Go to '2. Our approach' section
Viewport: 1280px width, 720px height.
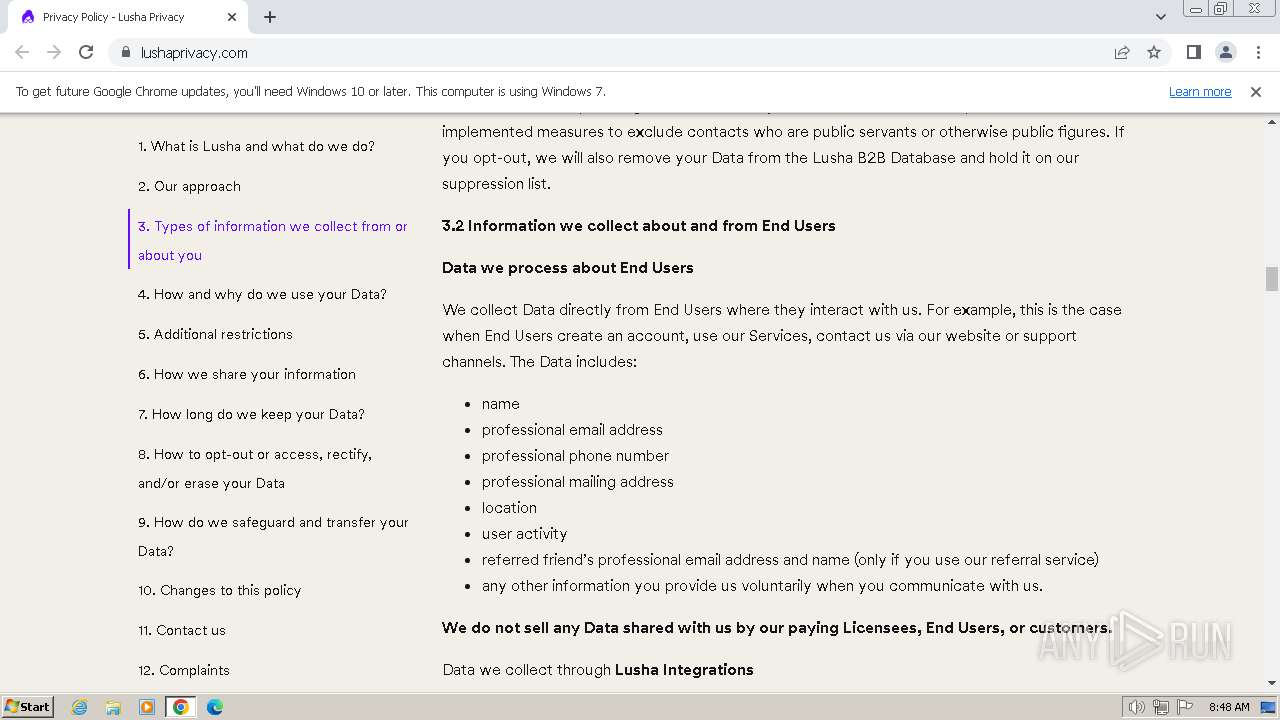(x=189, y=186)
